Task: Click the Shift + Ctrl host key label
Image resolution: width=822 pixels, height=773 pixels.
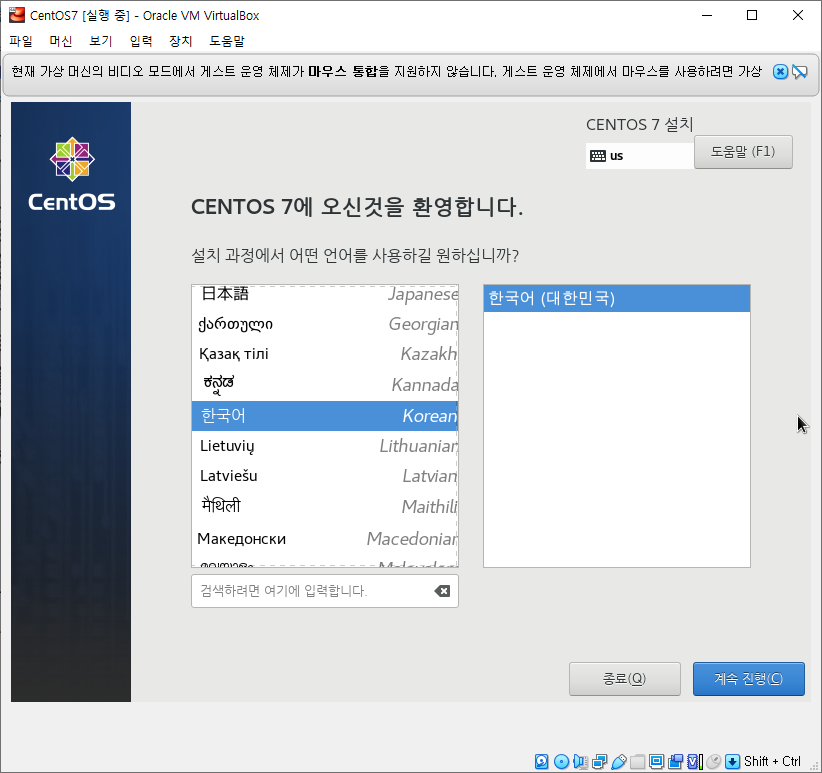Action: 772,761
